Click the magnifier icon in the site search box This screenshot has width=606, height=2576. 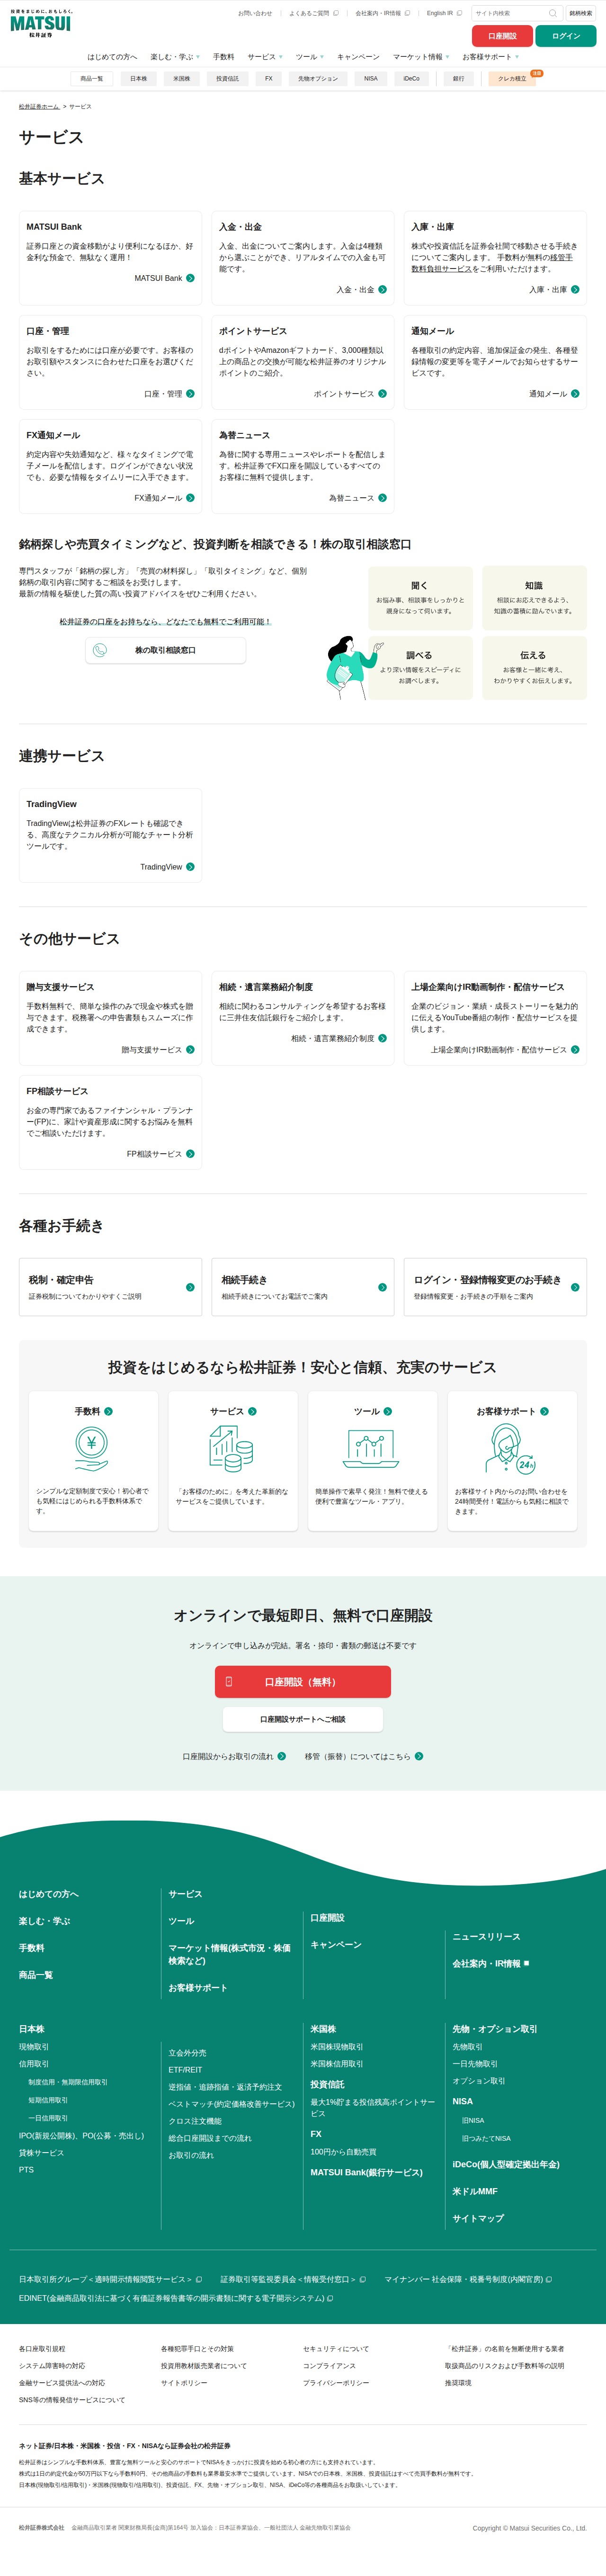[552, 13]
